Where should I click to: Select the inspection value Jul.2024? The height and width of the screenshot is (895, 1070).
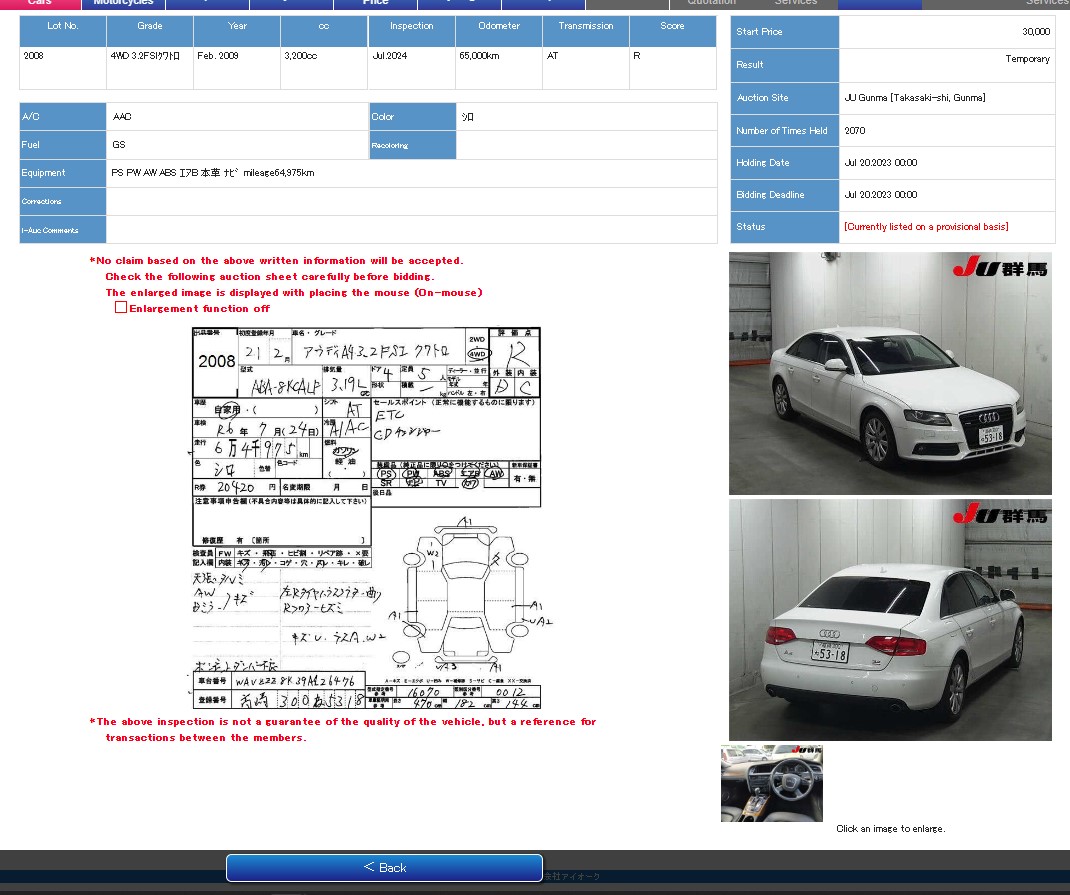point(390,56)
